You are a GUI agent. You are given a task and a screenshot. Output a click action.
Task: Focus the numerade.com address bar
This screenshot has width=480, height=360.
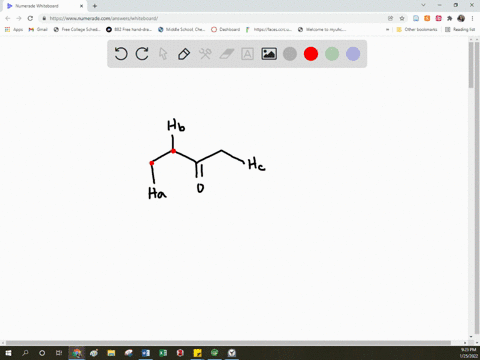pyautogui.click(x=213, y=18)
